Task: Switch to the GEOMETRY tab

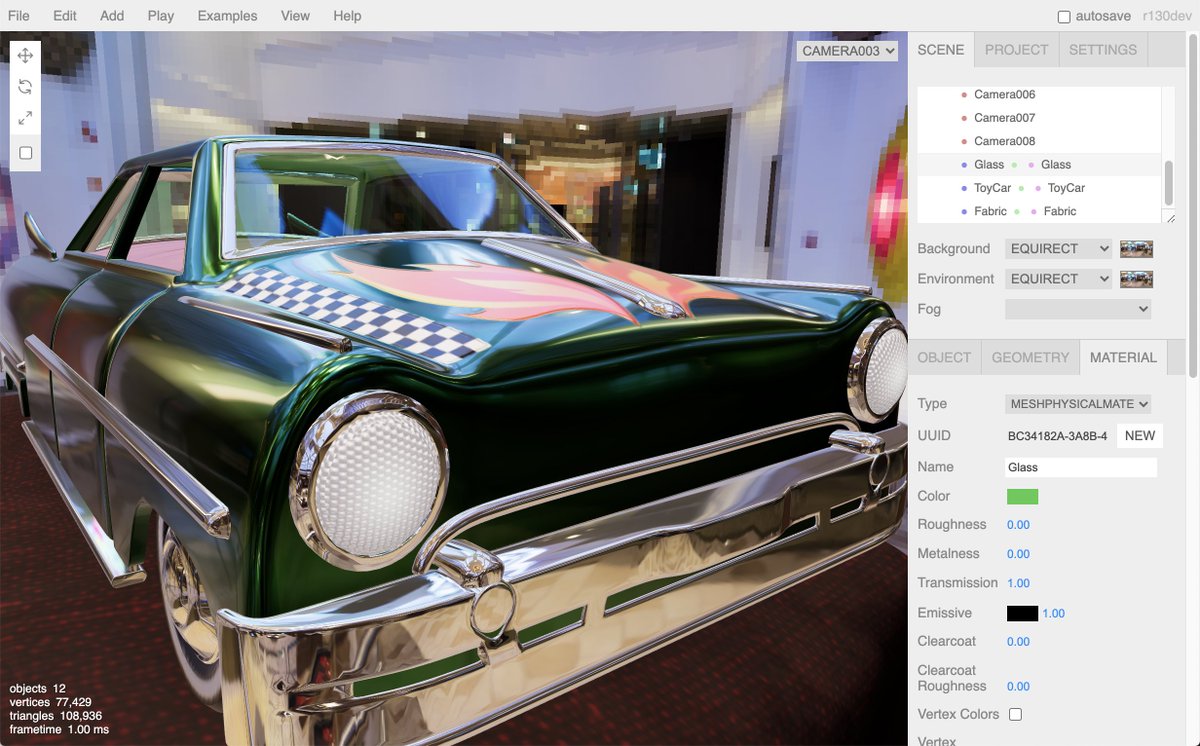Action: pos(1030,357)
